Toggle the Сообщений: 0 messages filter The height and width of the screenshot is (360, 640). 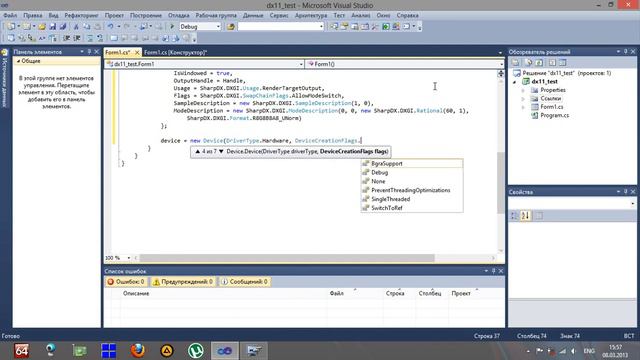pyautogui.click(x=244, y=282)
